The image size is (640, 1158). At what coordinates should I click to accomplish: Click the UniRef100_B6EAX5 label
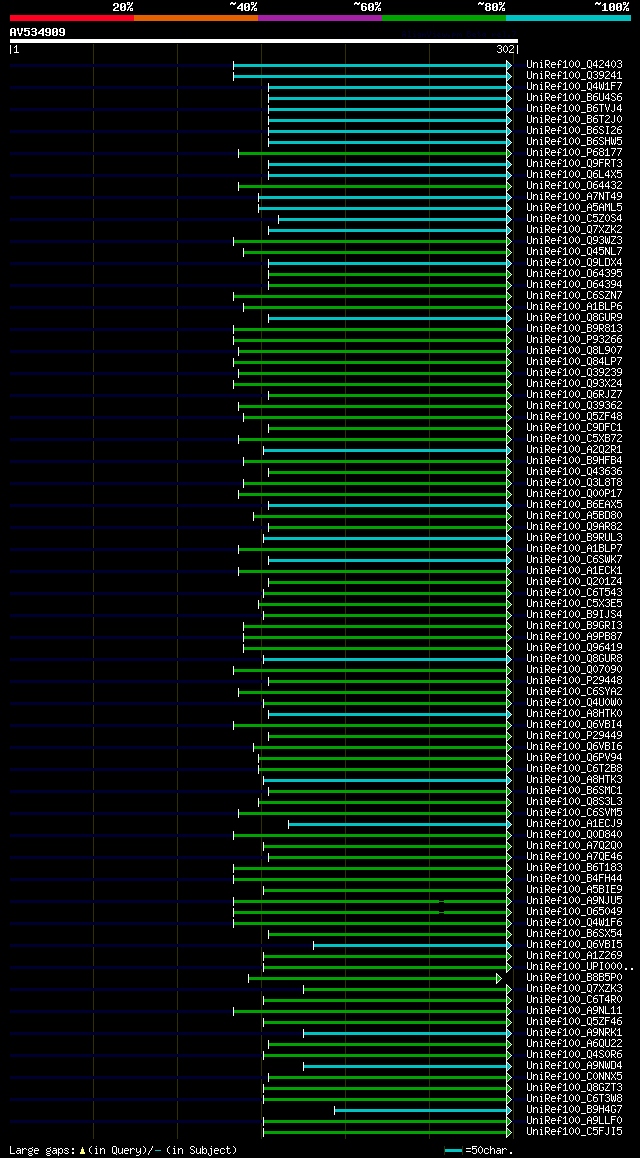pos(574,506)
